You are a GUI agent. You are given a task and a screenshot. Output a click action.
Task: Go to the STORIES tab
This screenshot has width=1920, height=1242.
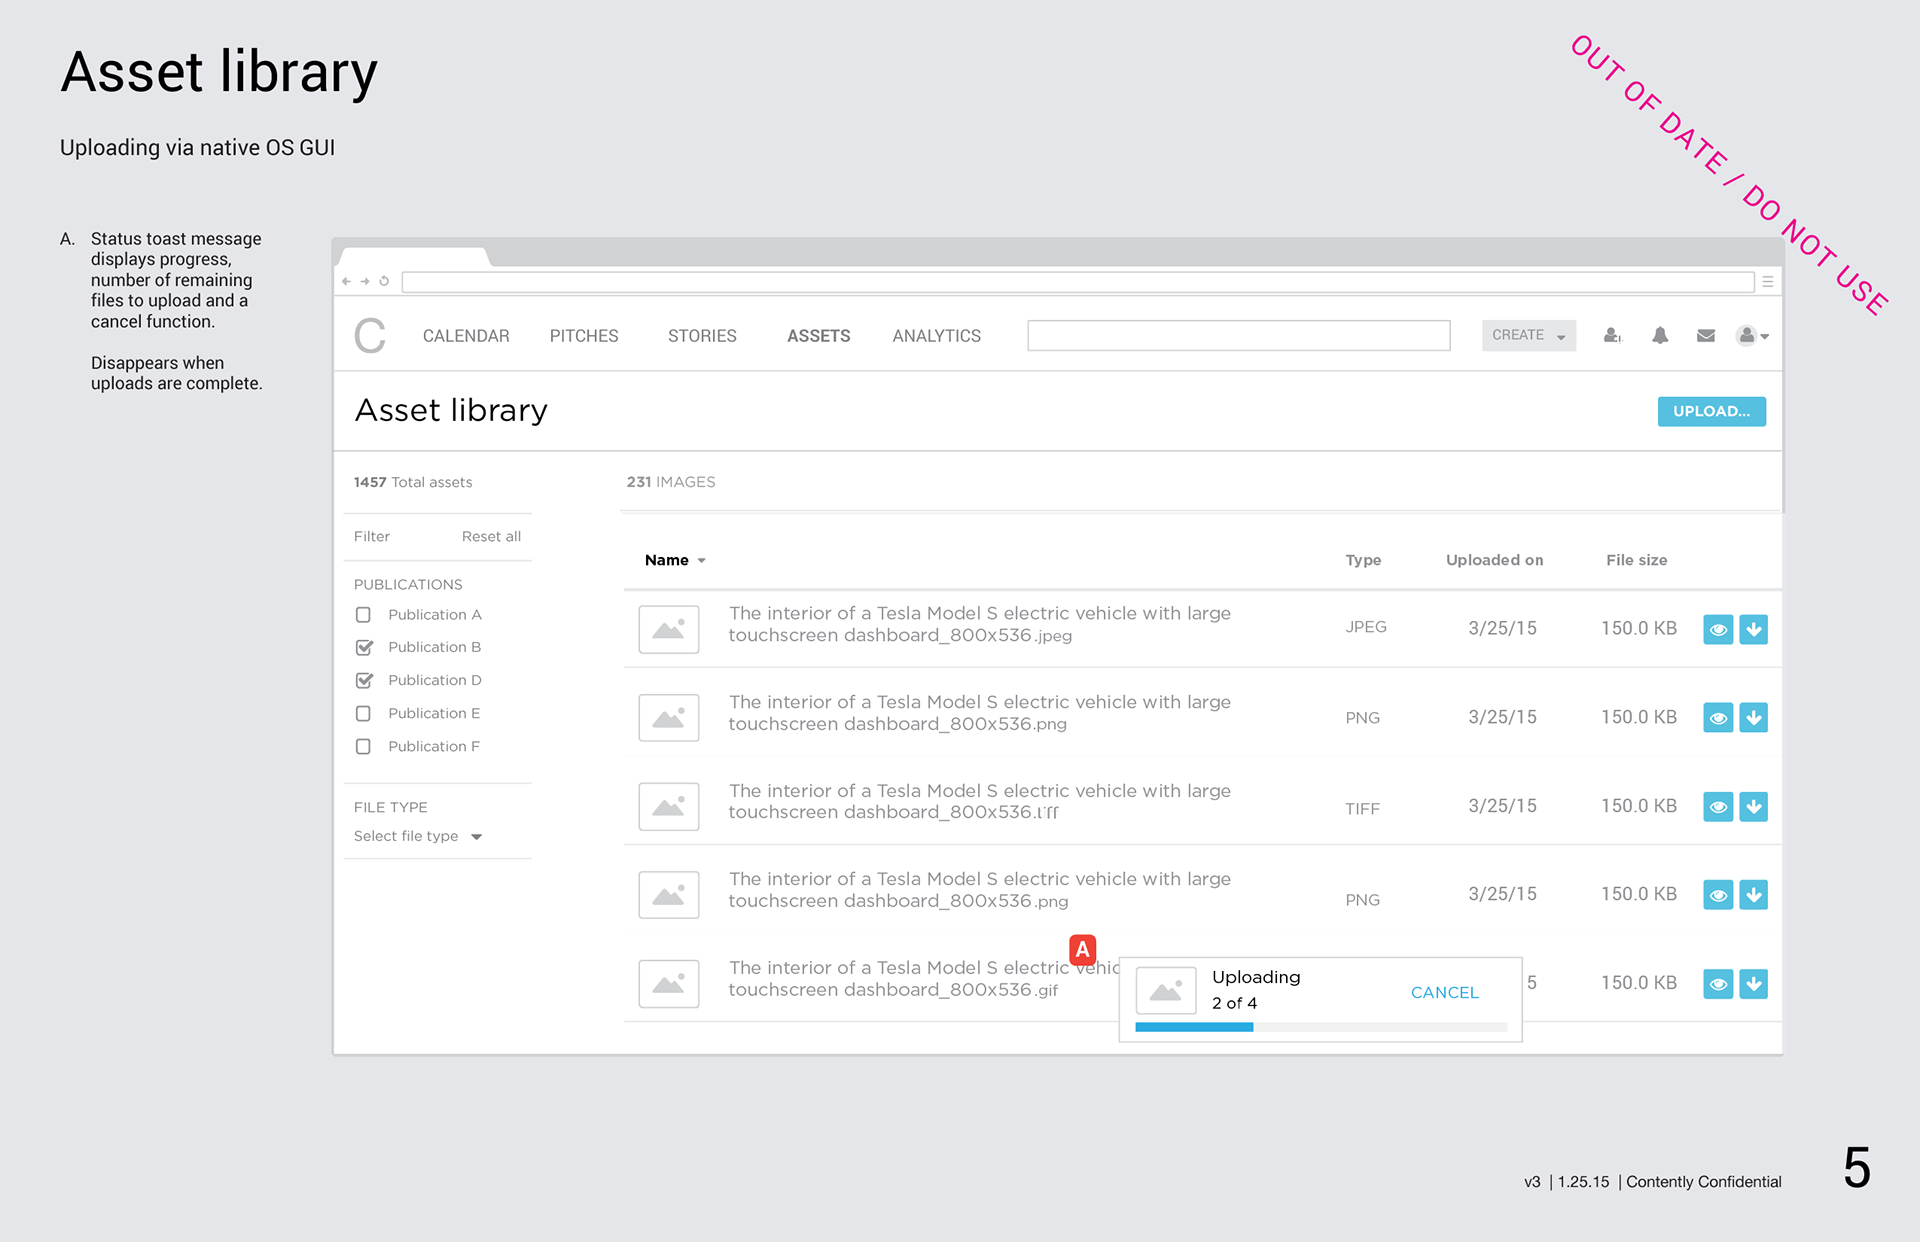point(702,336)
